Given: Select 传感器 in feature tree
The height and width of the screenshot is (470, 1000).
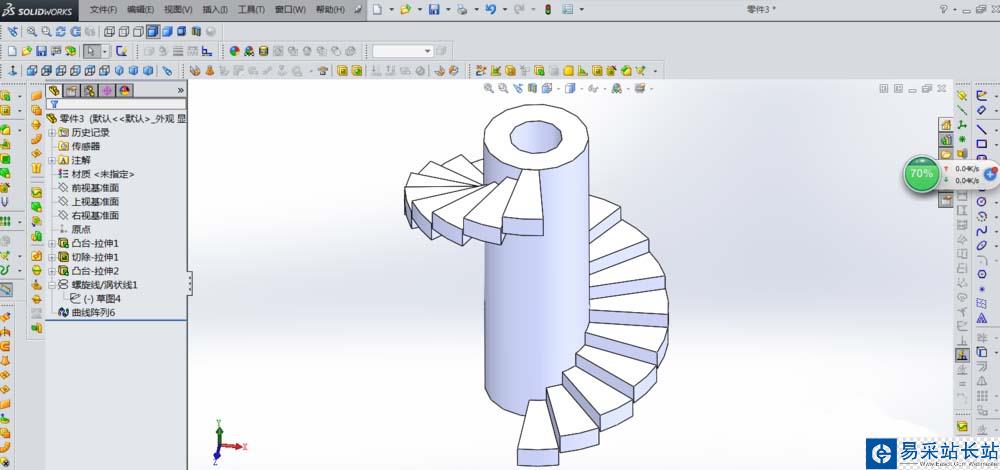Looking at the screenshot, I should point(85,146).
